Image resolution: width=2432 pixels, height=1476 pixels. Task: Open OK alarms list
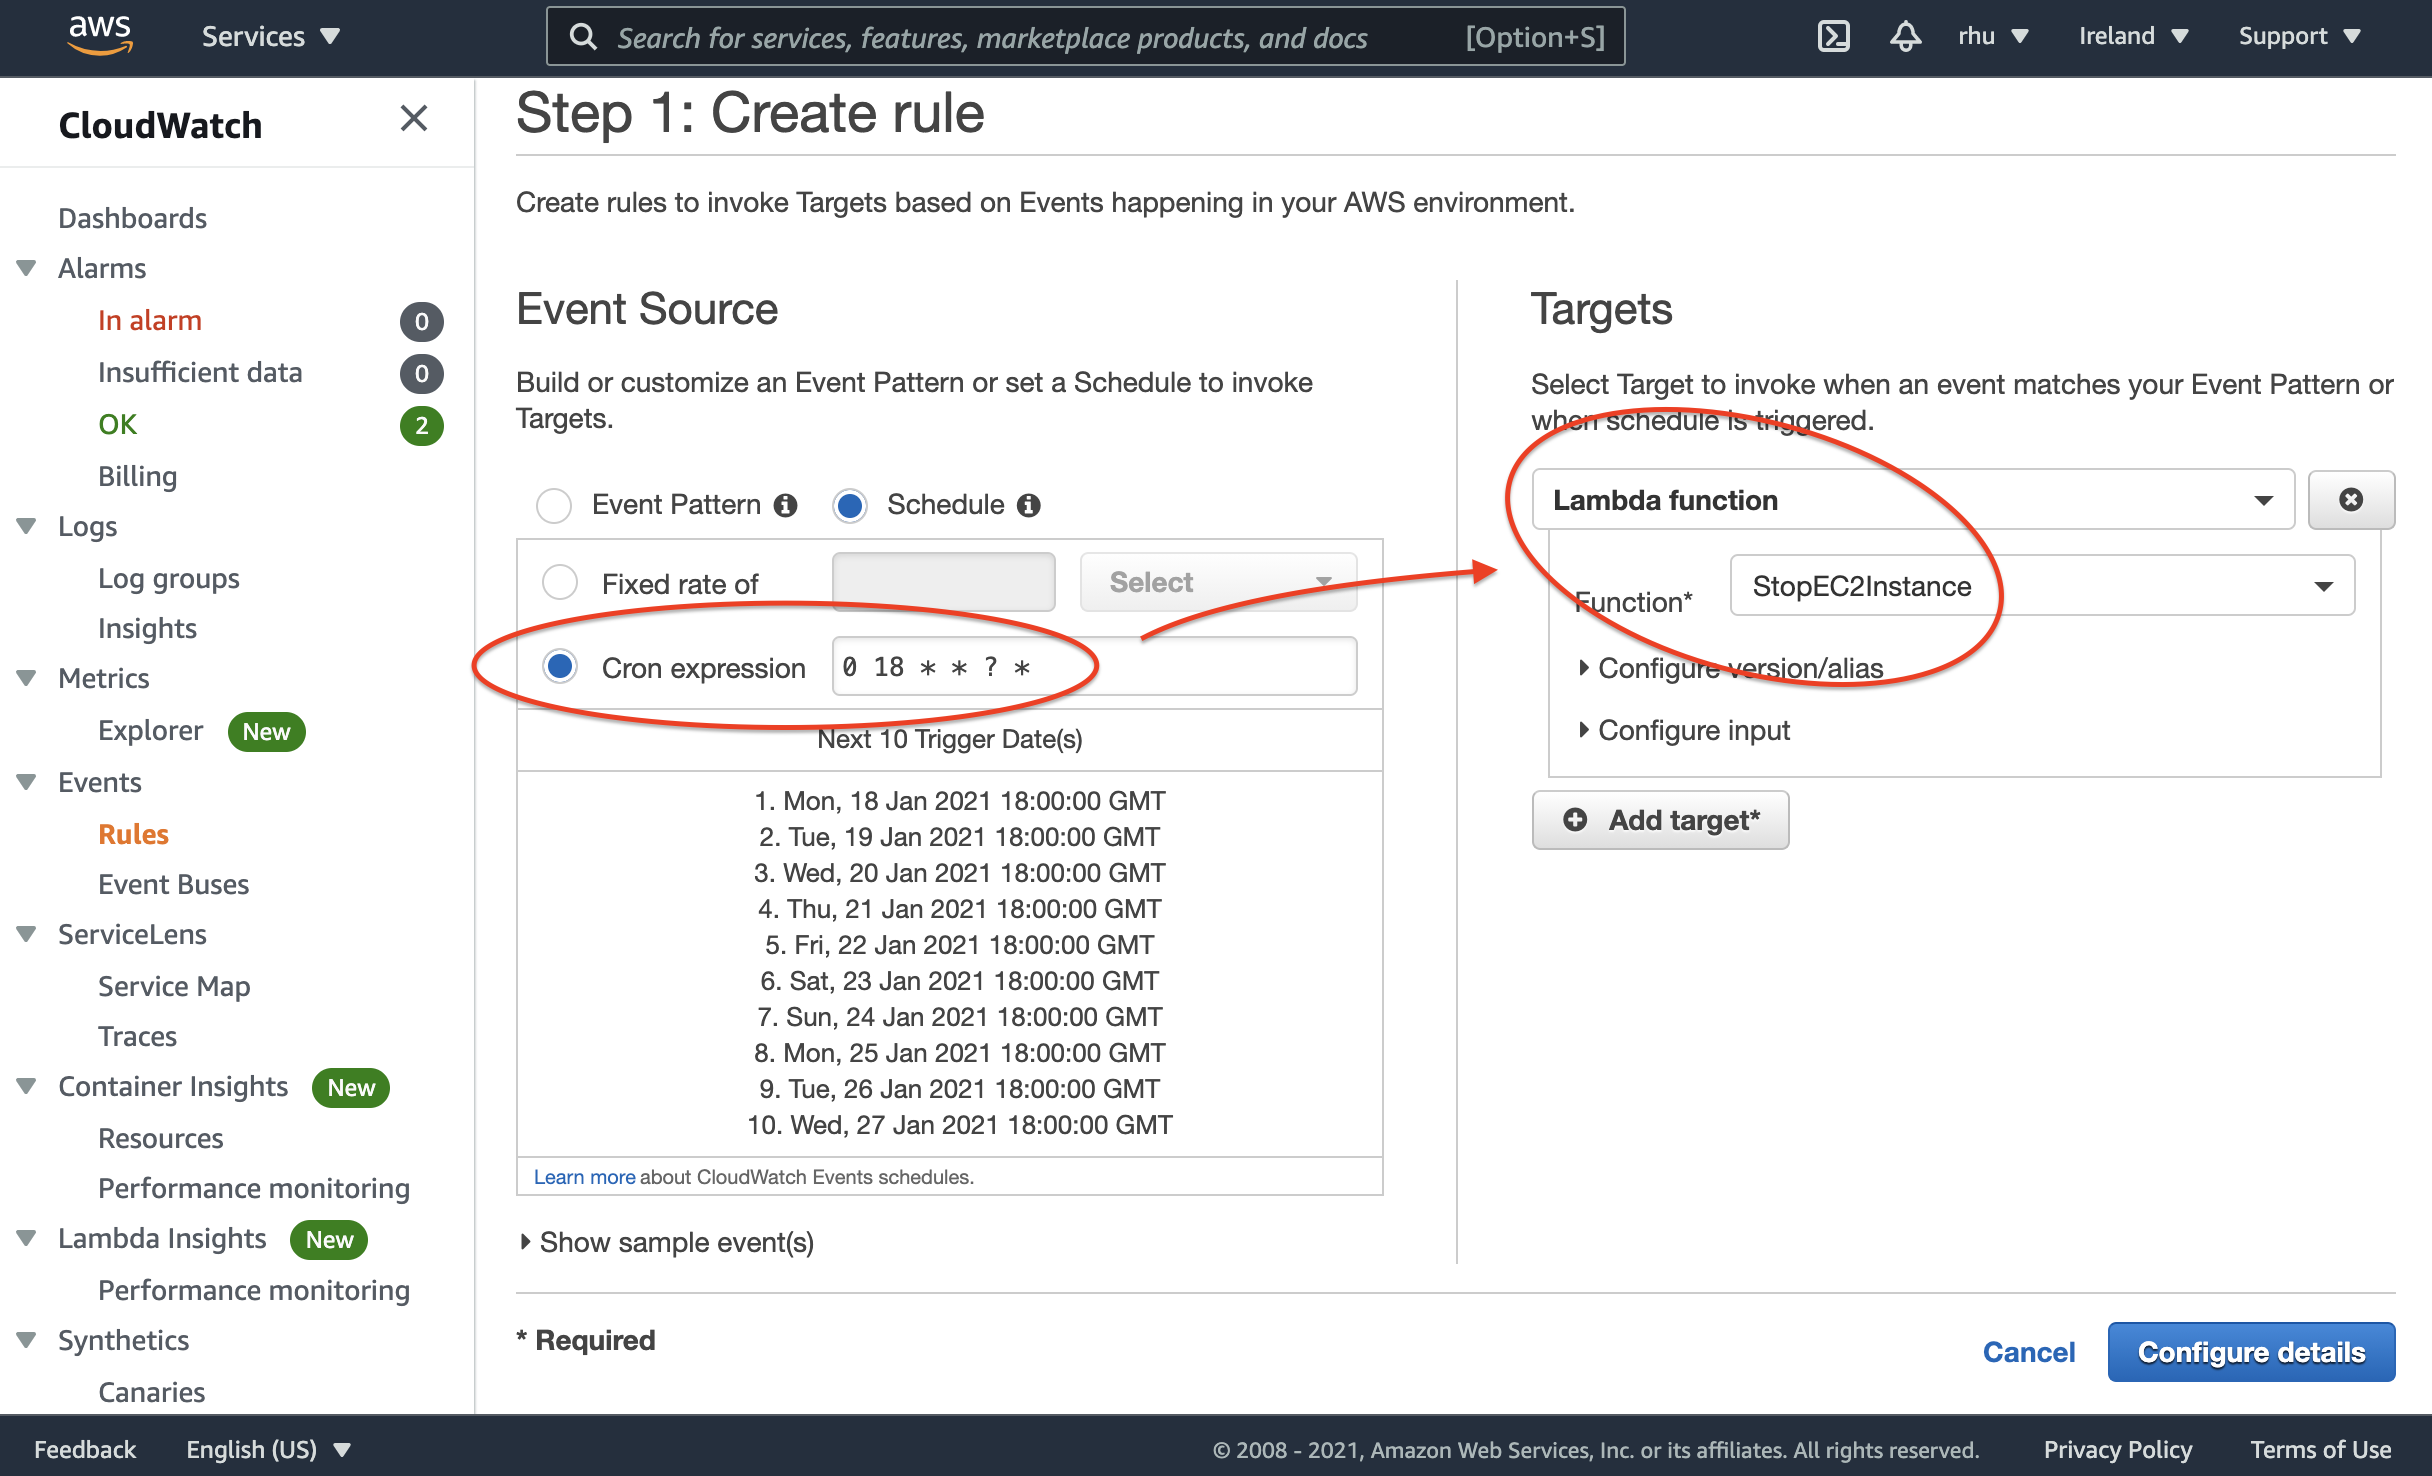coord(117,424)
